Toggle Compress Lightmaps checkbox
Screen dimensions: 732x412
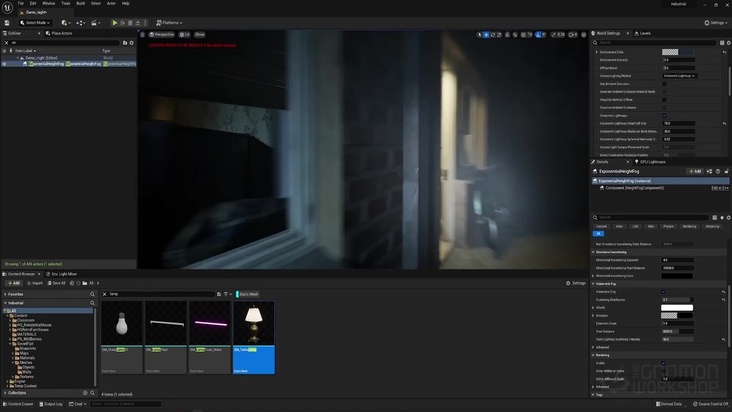(x=664, y=115)
